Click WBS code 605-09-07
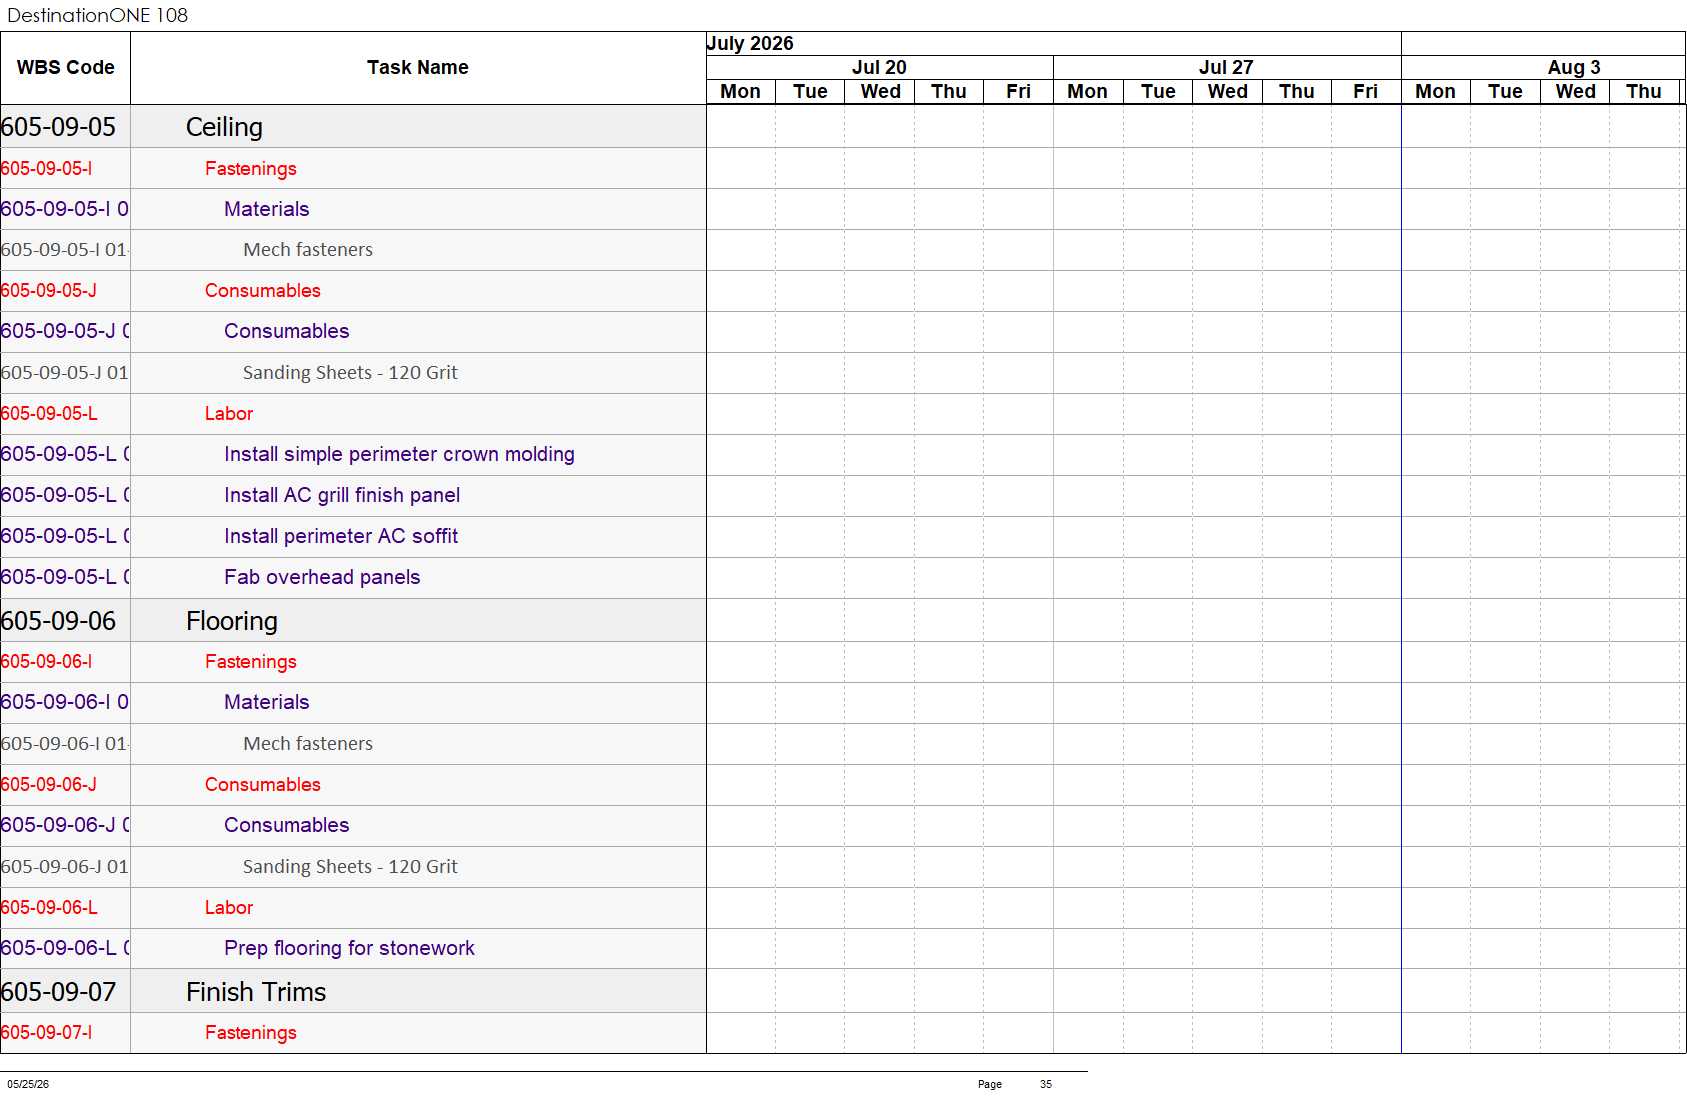The width and height of the screenshot is (1687, 1097). [x=58, y=992]
